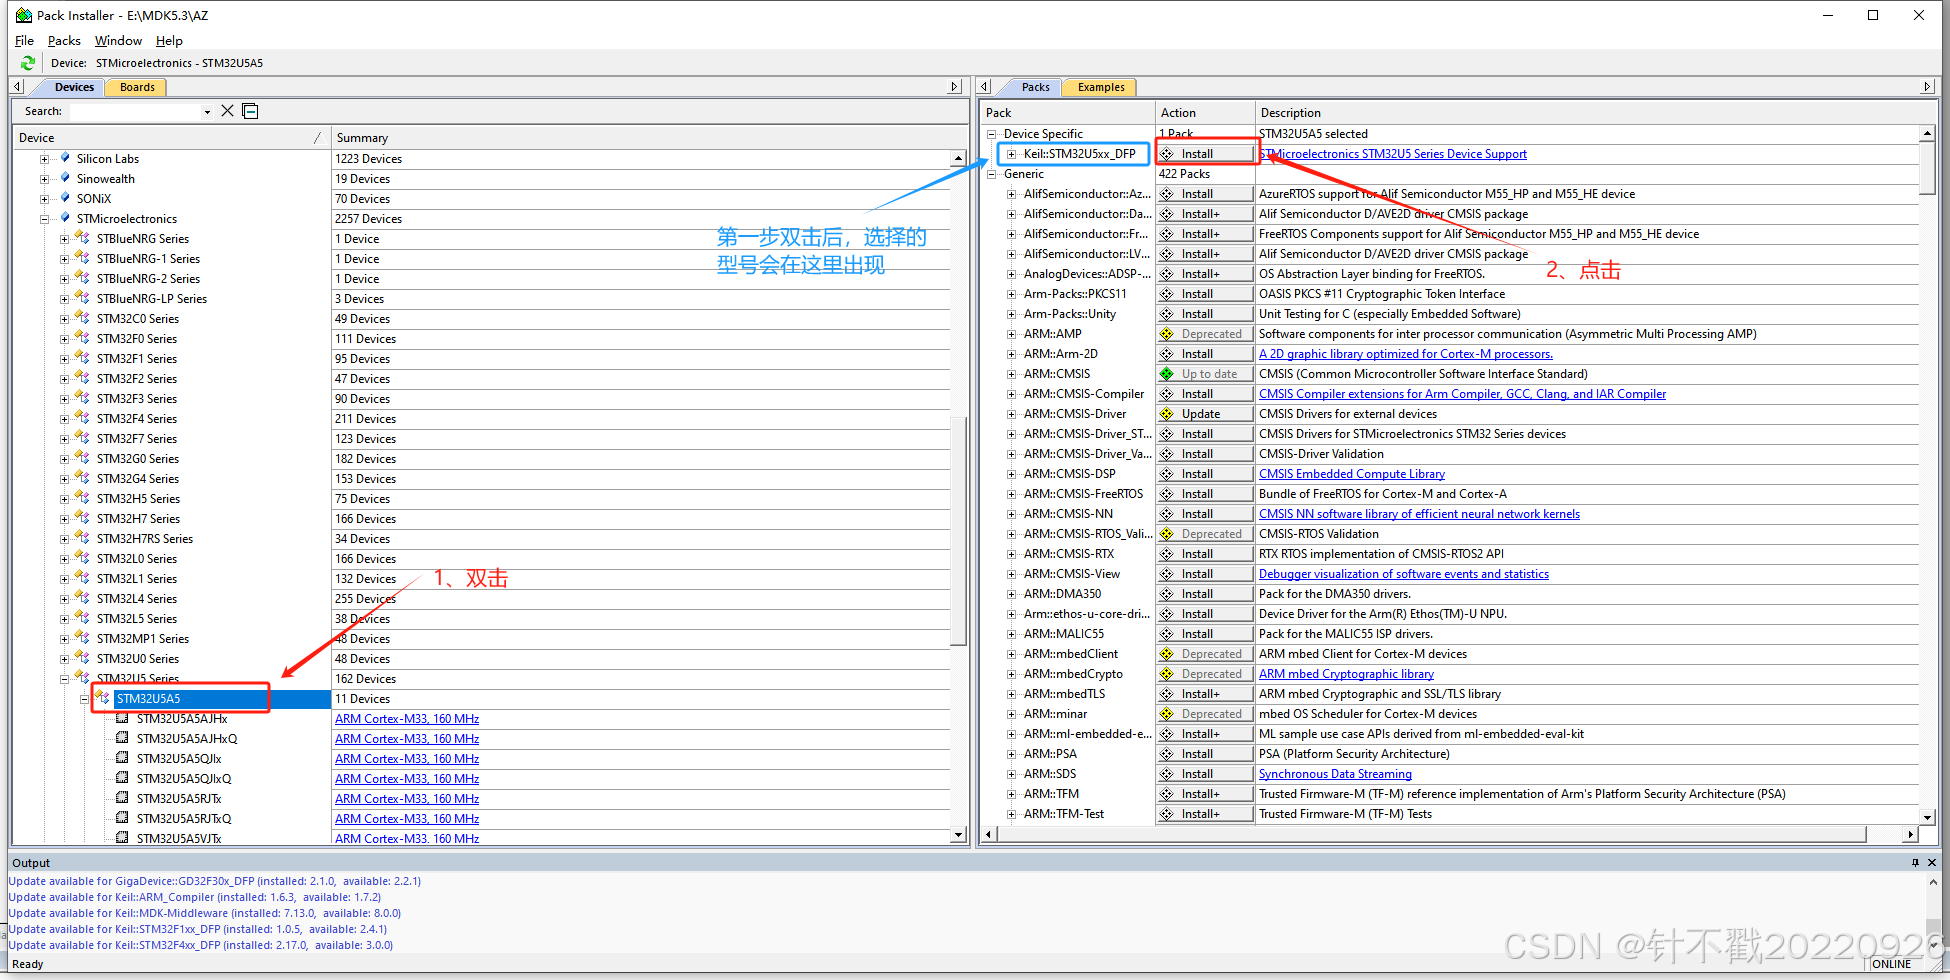
Task: Click the packs list scroll-down arrow
Action: pos(1927,816)
